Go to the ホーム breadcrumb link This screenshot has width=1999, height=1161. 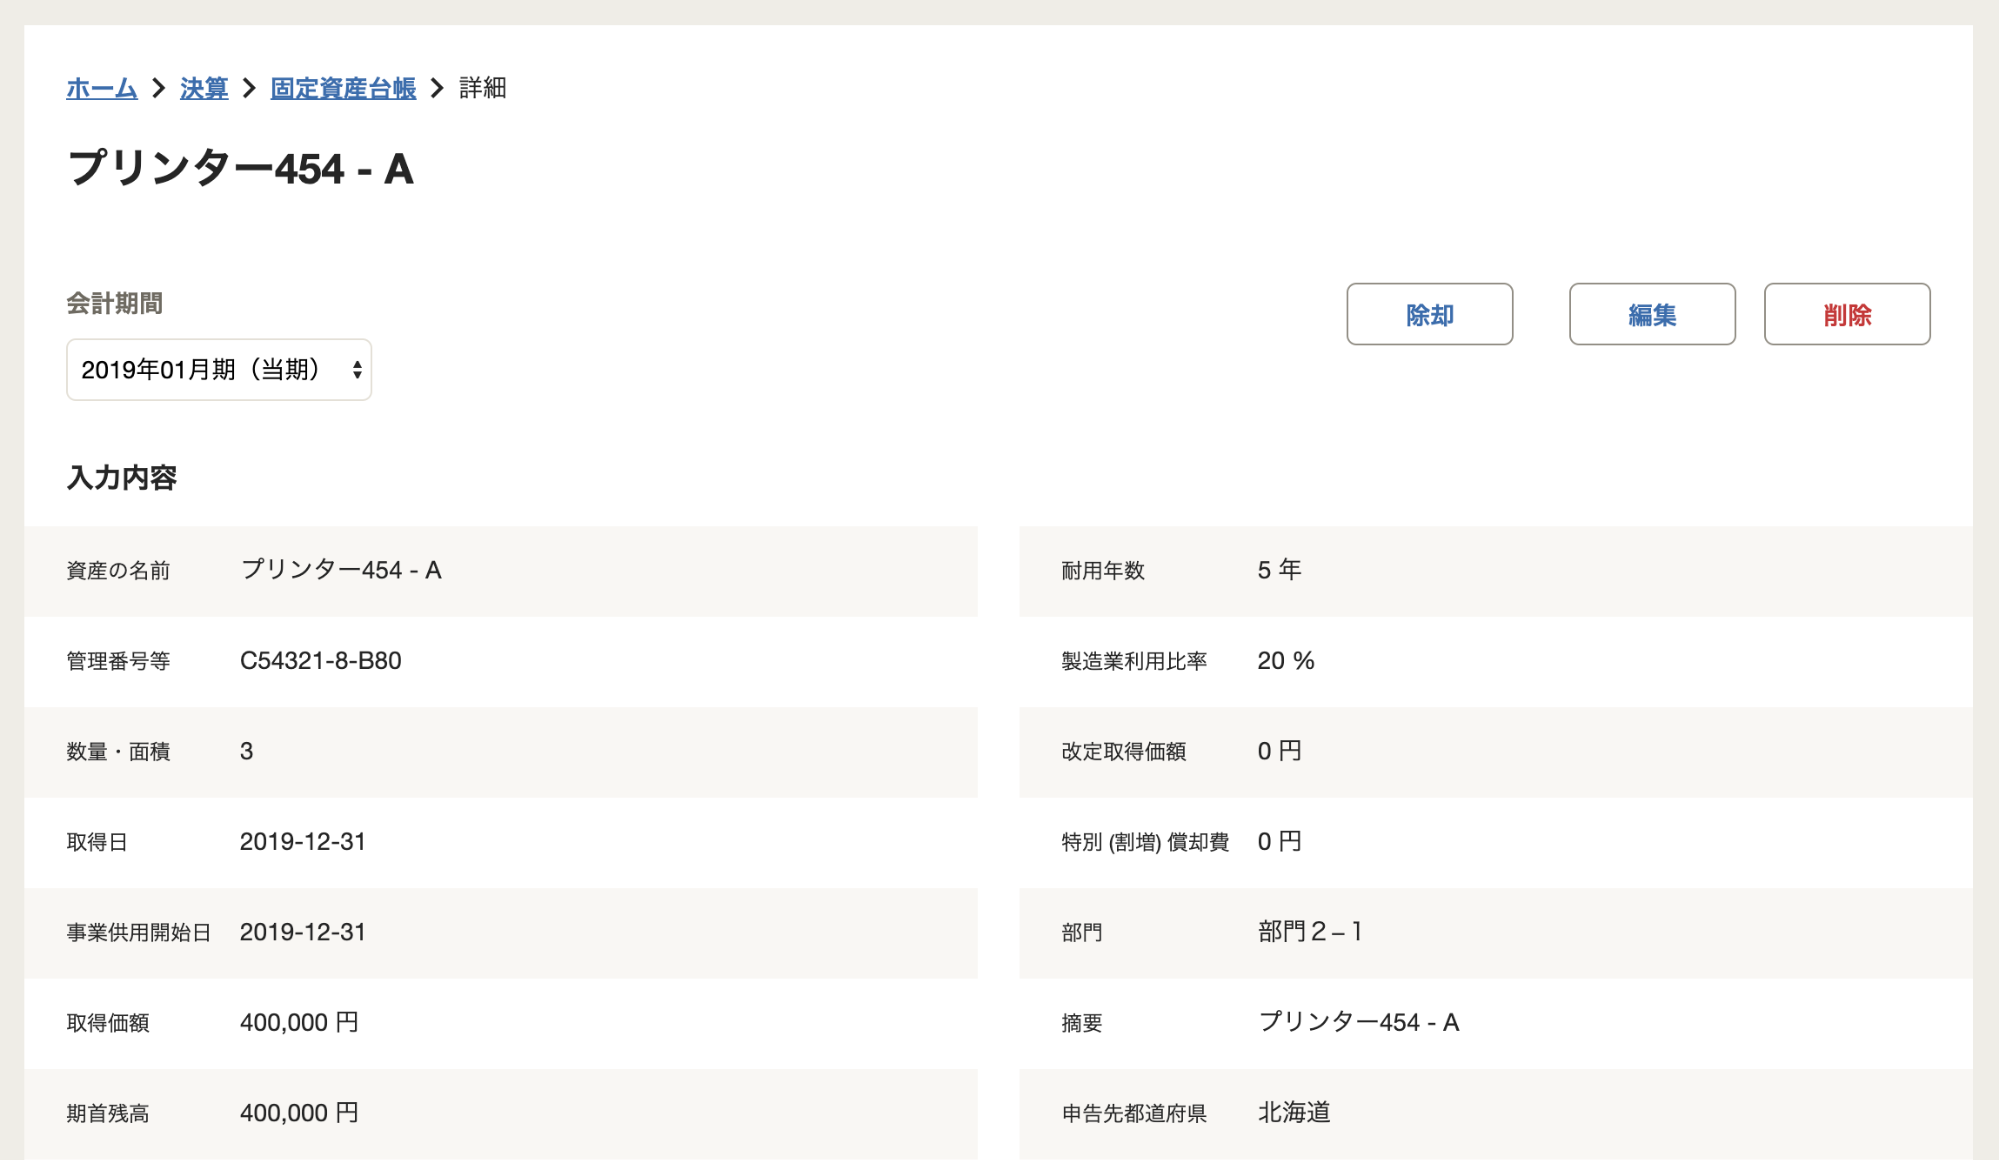coord(101,88)
